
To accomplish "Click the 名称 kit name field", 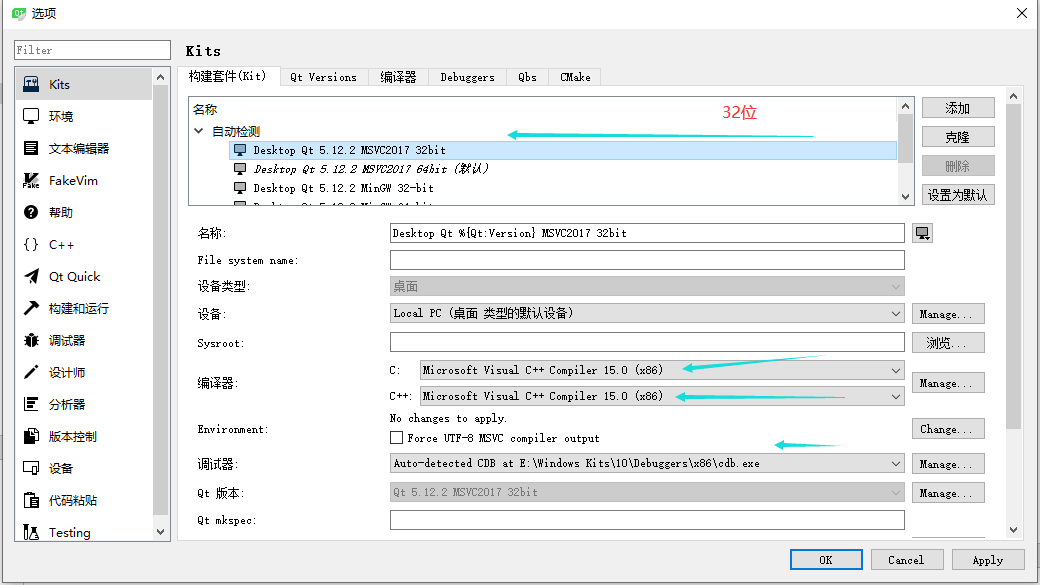I will pyautogui.click(x=647, y=233).
